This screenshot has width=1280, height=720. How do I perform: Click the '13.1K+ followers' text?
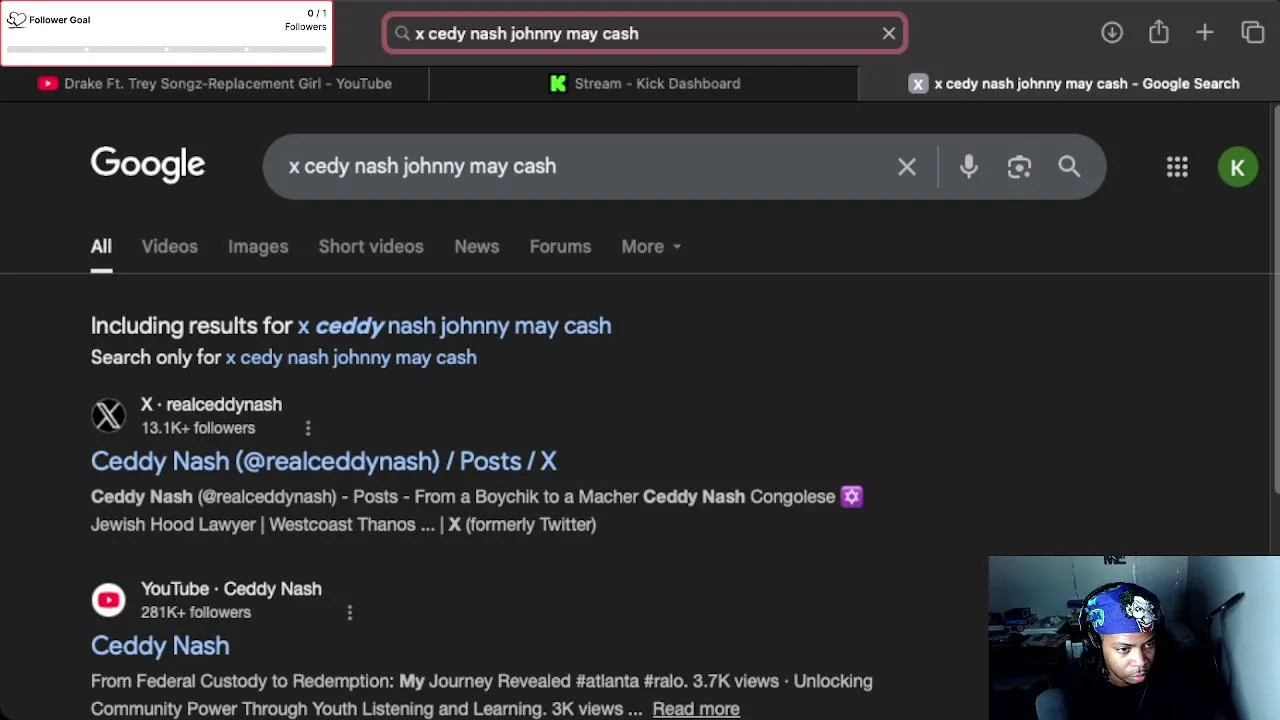pos(198,428)
